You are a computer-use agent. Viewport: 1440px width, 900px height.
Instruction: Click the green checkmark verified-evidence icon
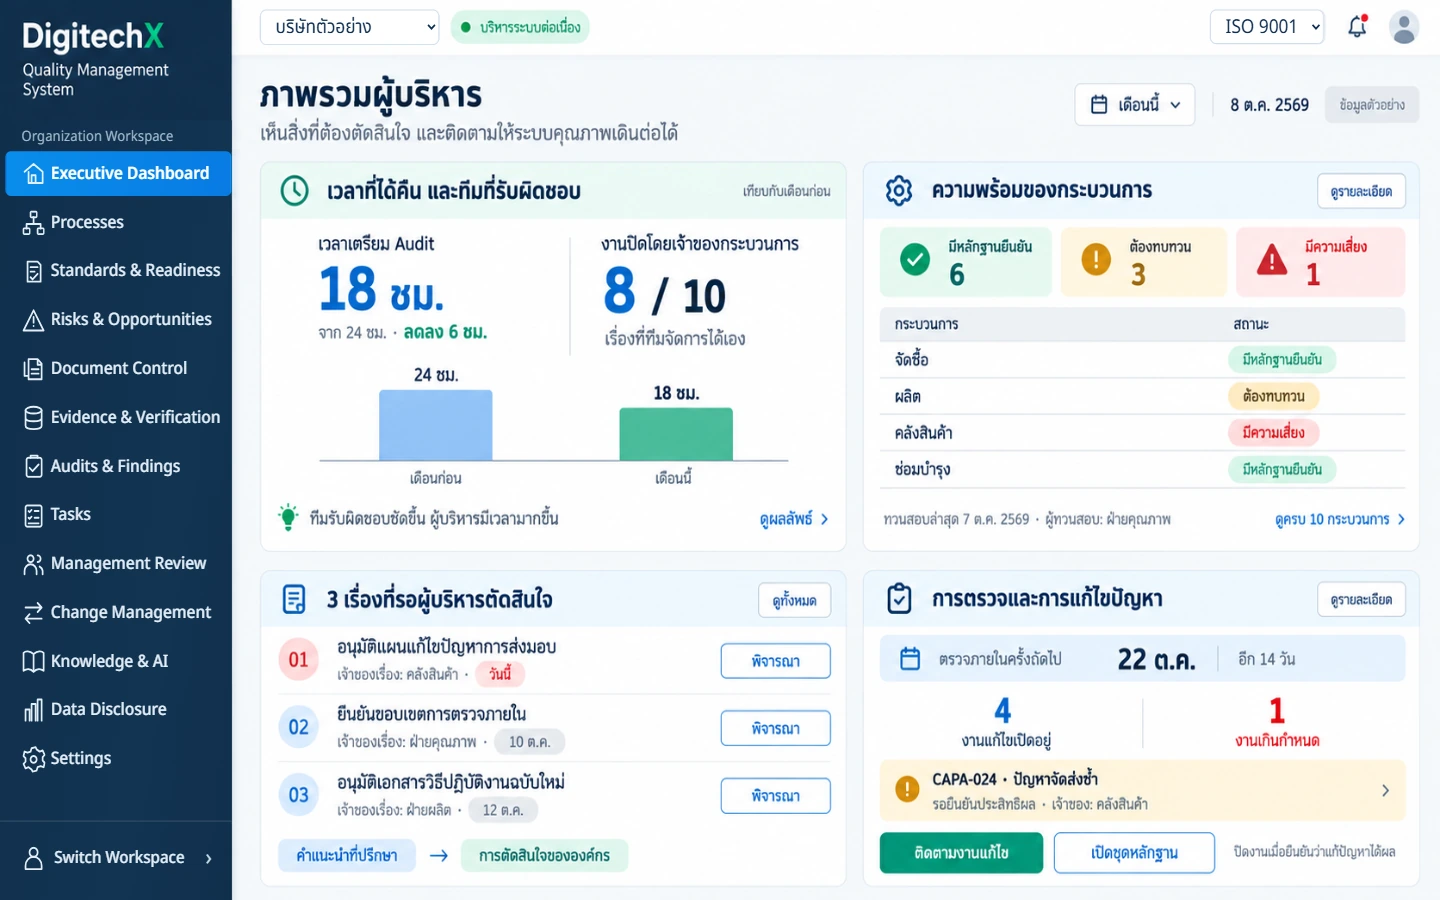pos(914,260)
